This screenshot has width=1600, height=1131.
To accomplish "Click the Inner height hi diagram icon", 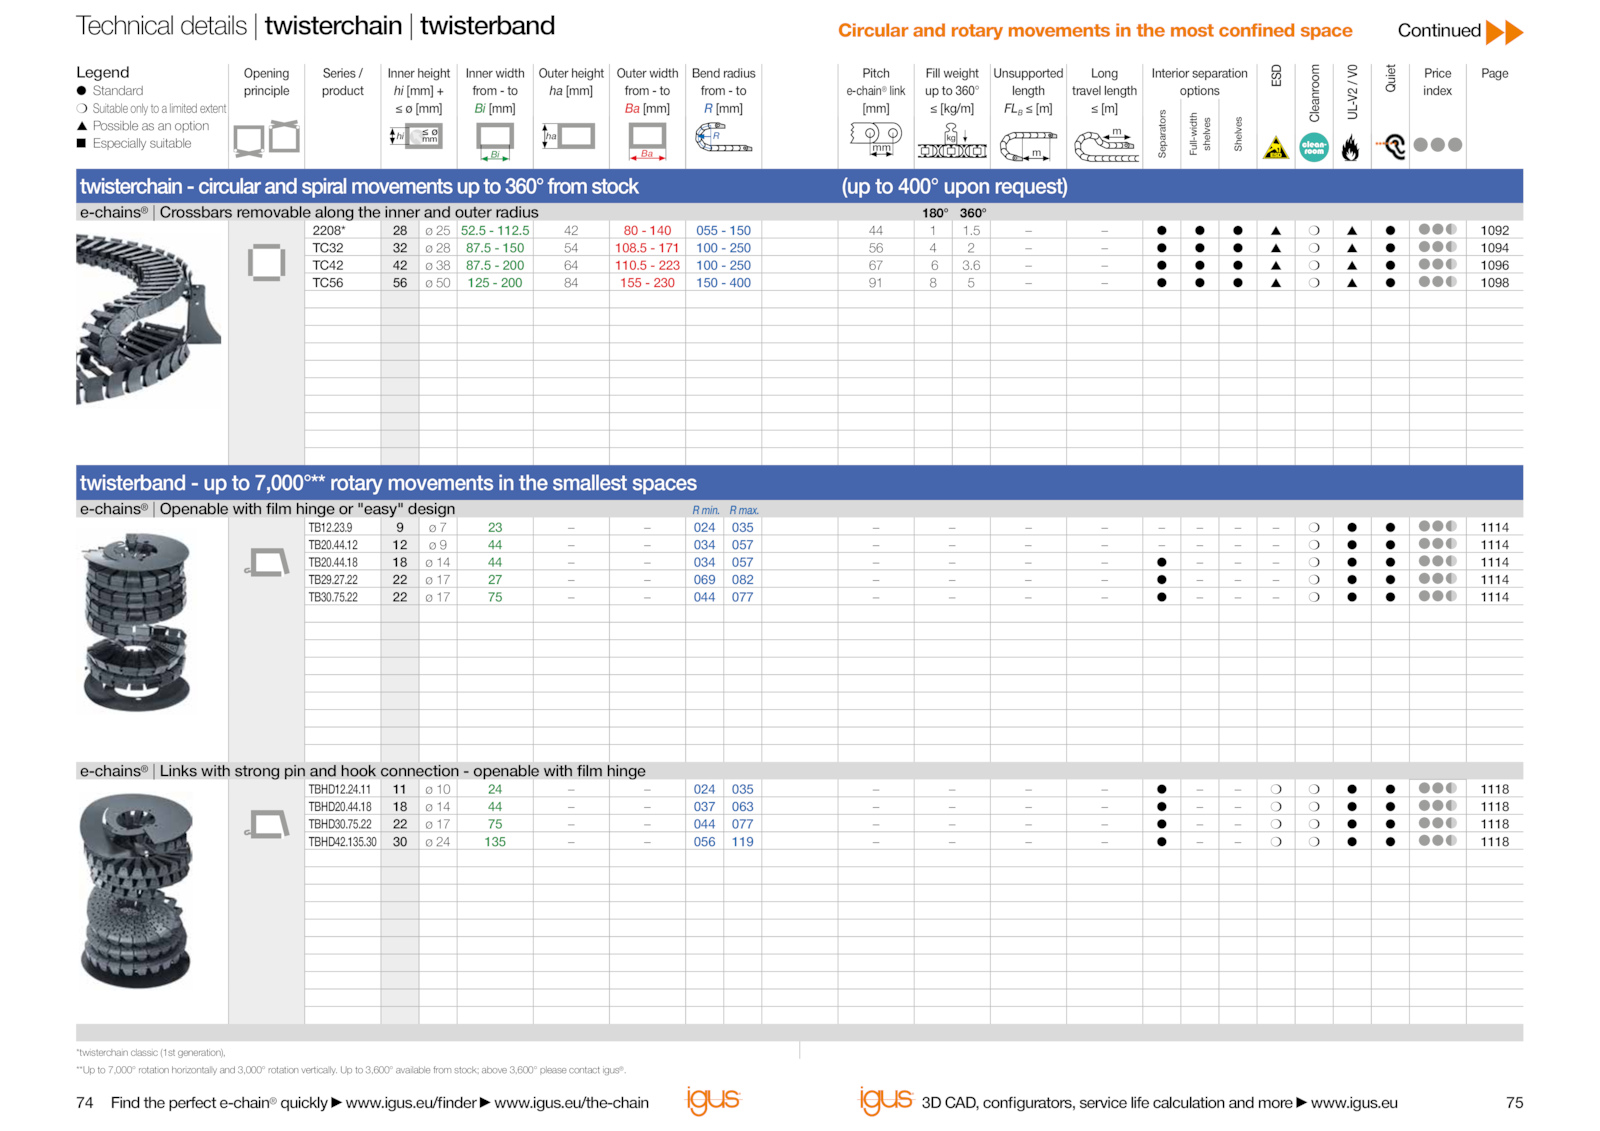I will [x=417, y=136].
